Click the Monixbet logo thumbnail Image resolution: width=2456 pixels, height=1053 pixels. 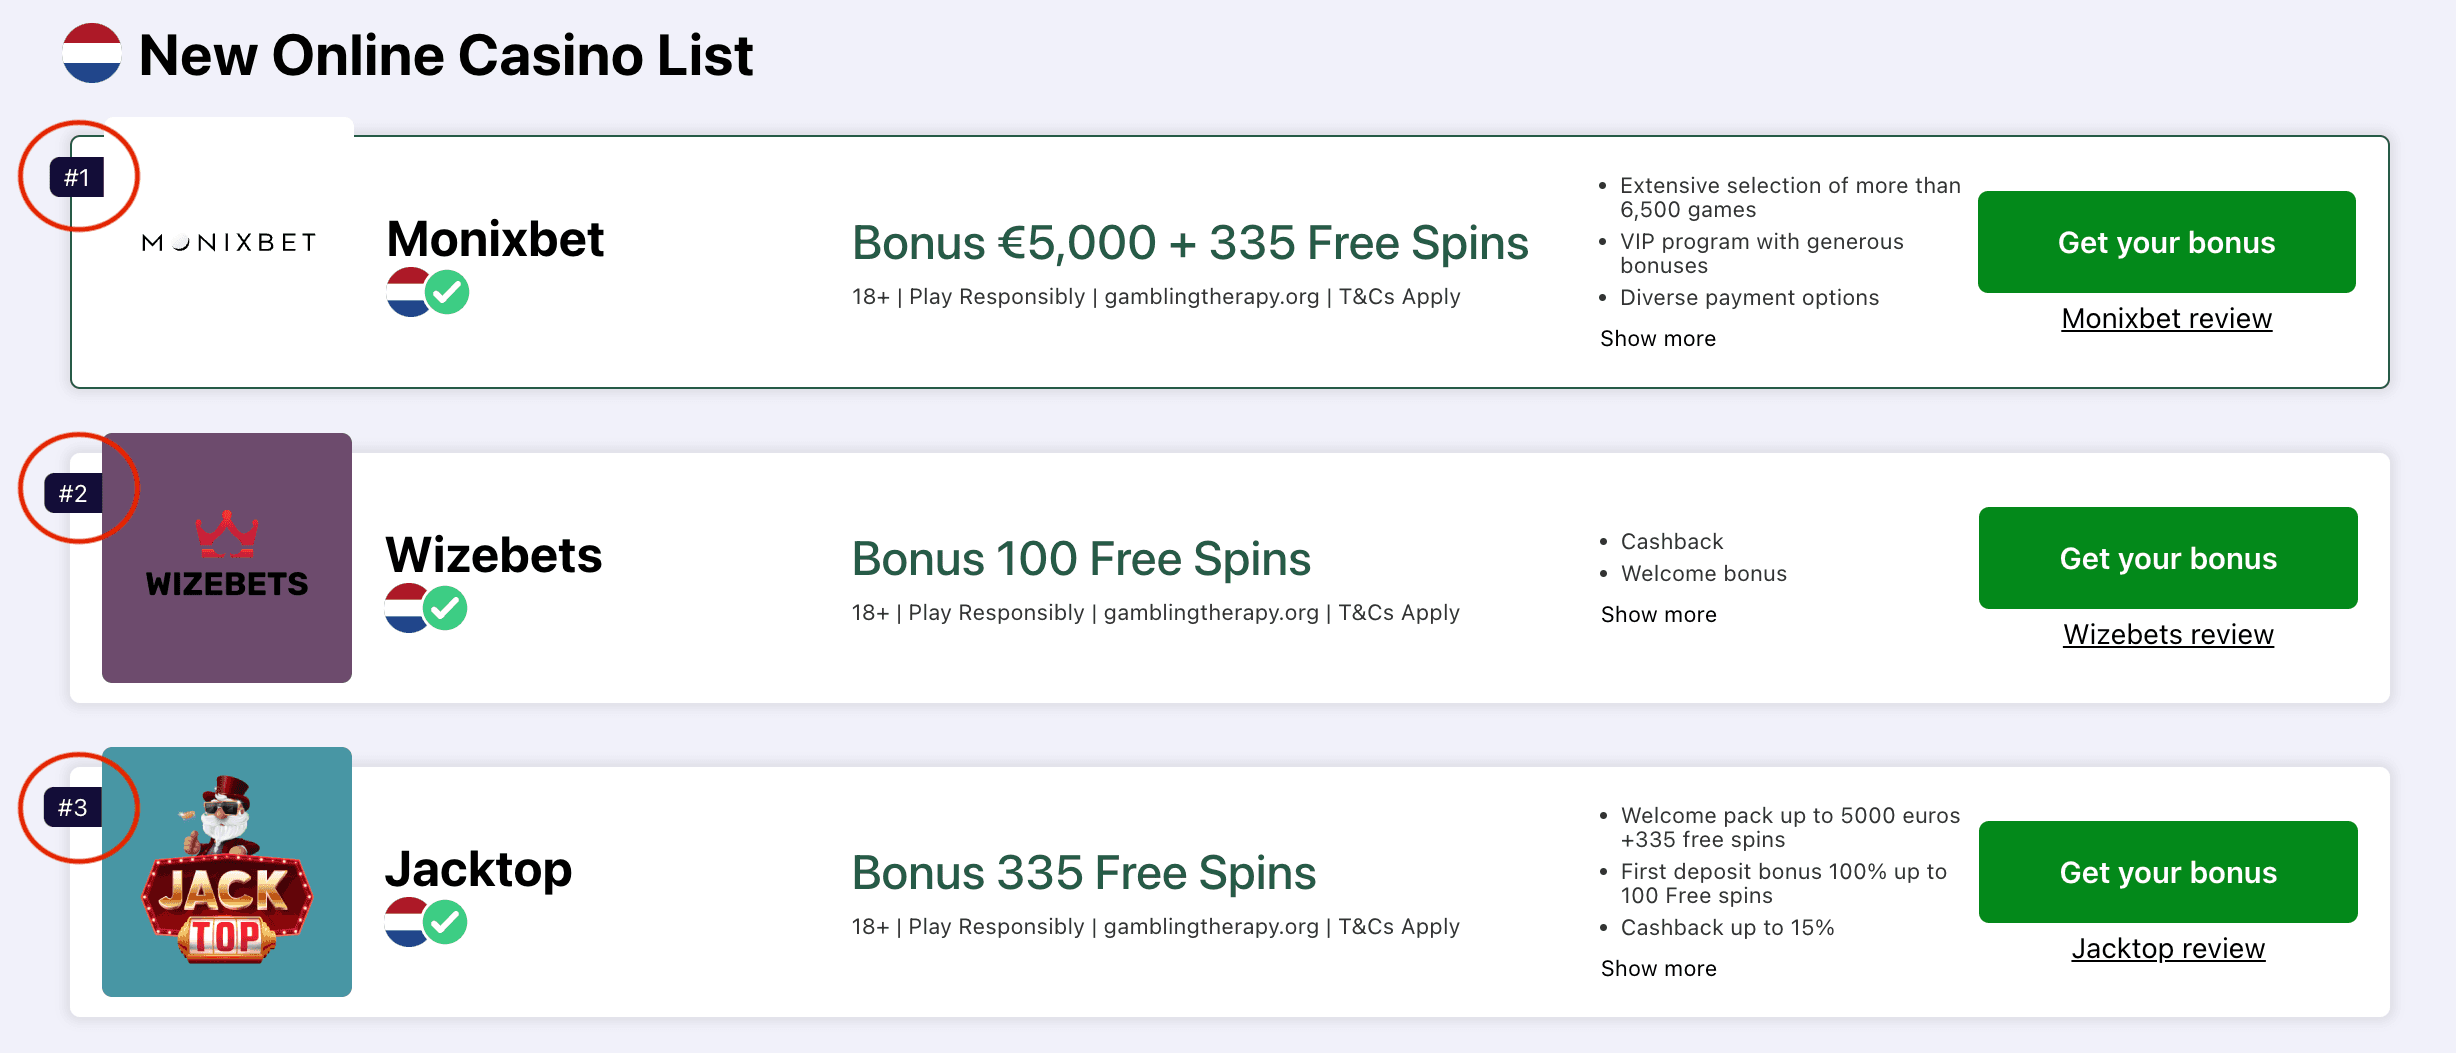click(228, 243)
